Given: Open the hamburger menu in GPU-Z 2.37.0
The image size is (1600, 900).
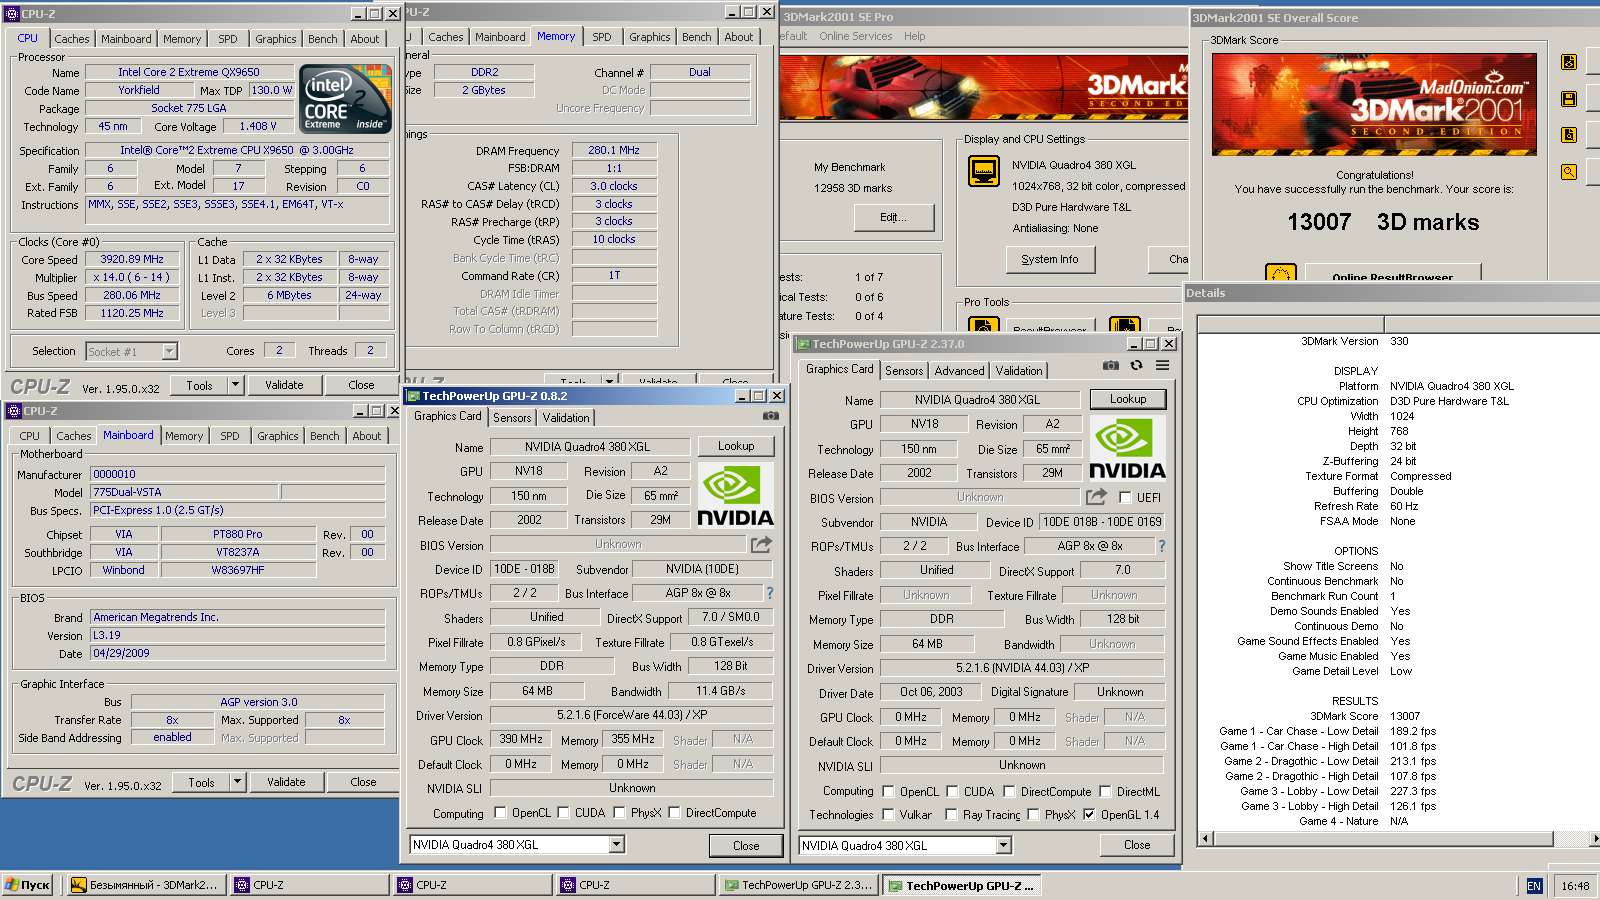Looking at the screenshot, I should click(x=1163, y=365).
